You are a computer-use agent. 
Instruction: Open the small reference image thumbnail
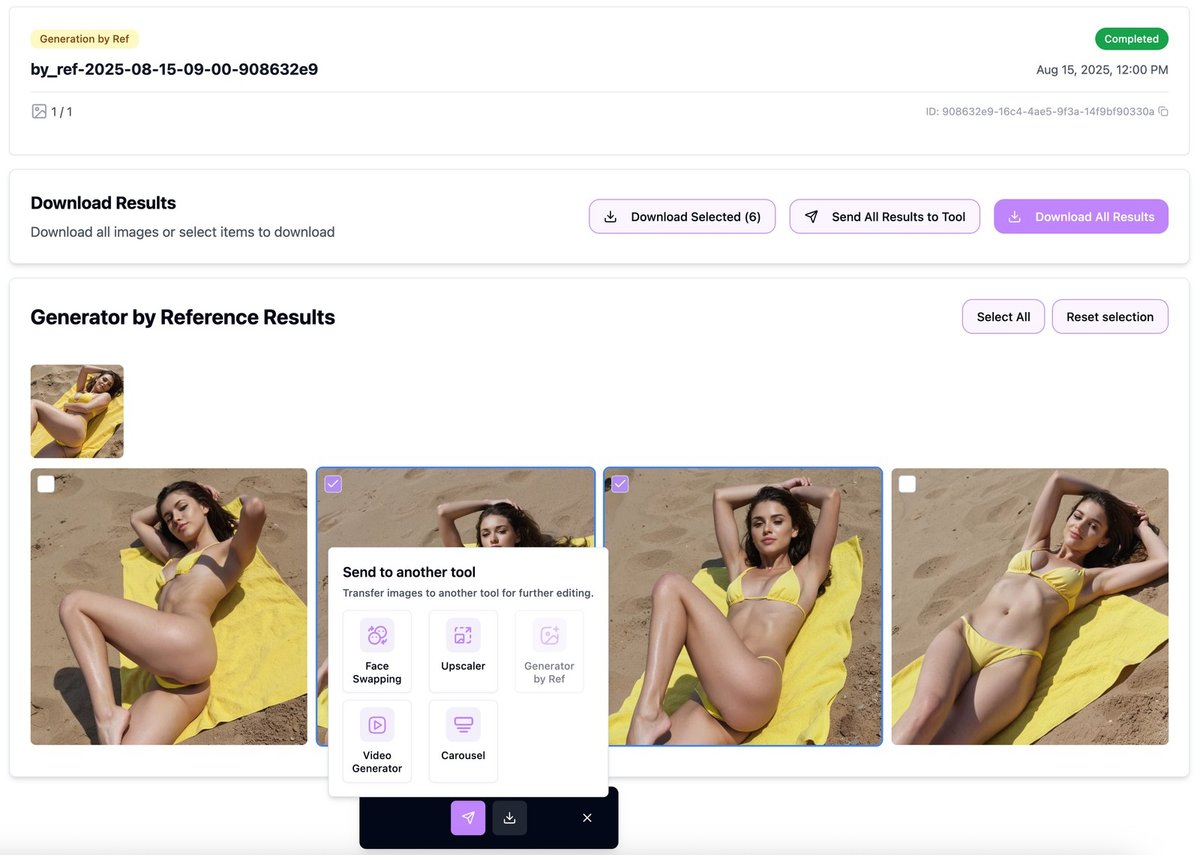click(77, 411)
